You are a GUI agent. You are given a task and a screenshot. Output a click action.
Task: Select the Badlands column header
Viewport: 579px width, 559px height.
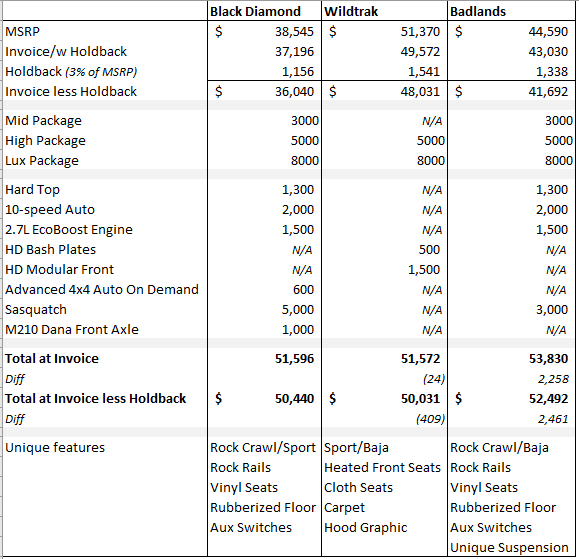click(478, 11)
